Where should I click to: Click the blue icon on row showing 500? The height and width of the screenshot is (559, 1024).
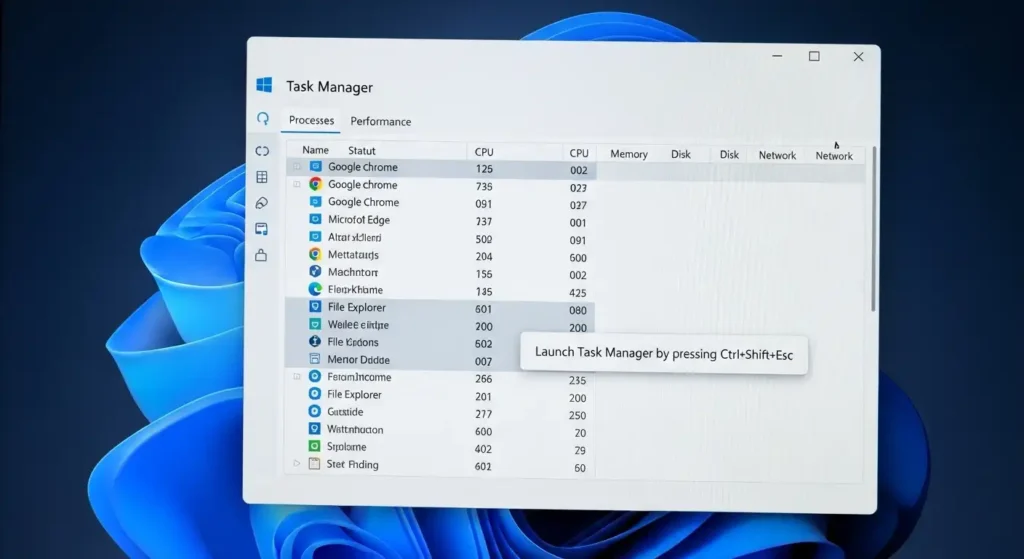pos(315,237)
